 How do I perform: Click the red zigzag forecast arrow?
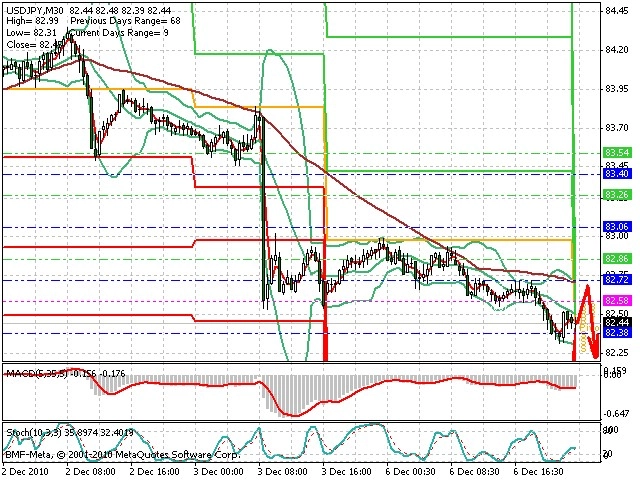click(x=587, y=320)
